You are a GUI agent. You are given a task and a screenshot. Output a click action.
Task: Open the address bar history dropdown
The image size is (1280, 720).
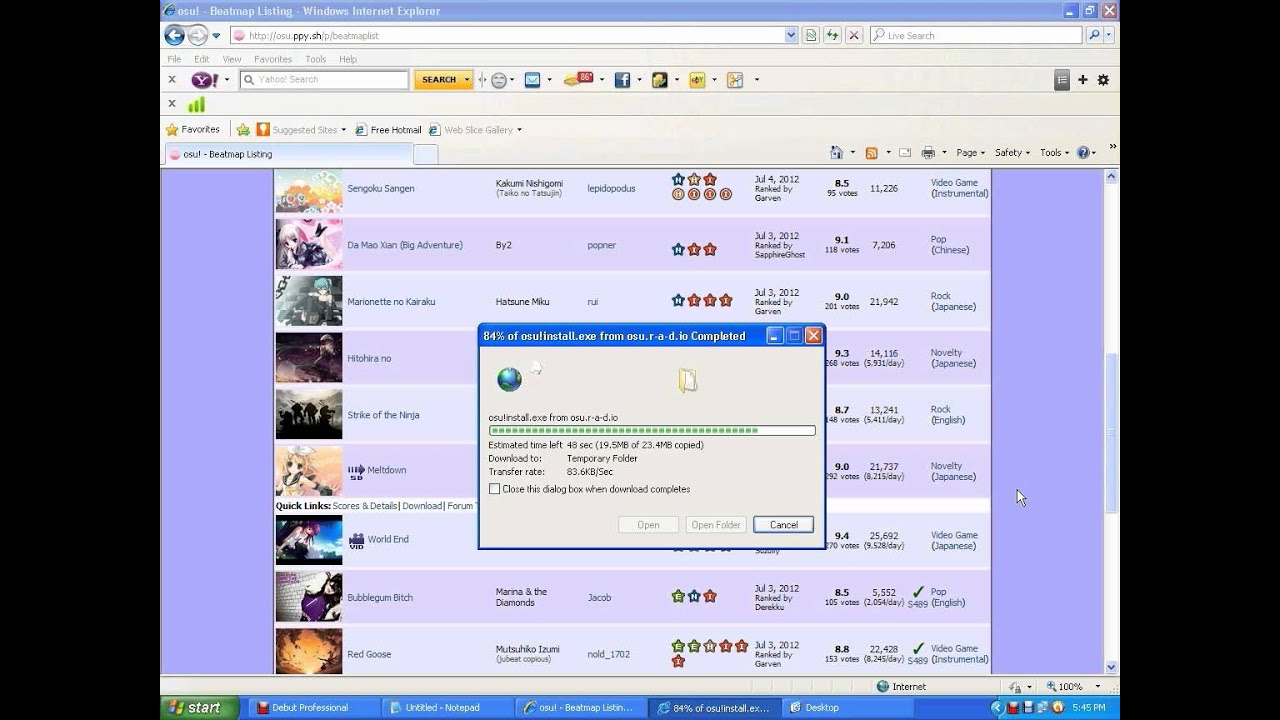(x=791, y=35)
